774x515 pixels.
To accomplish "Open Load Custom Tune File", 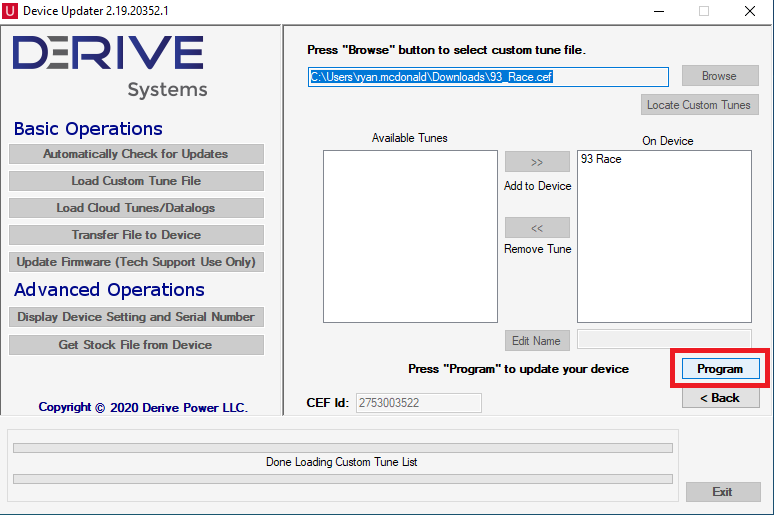I will [136, 181].
